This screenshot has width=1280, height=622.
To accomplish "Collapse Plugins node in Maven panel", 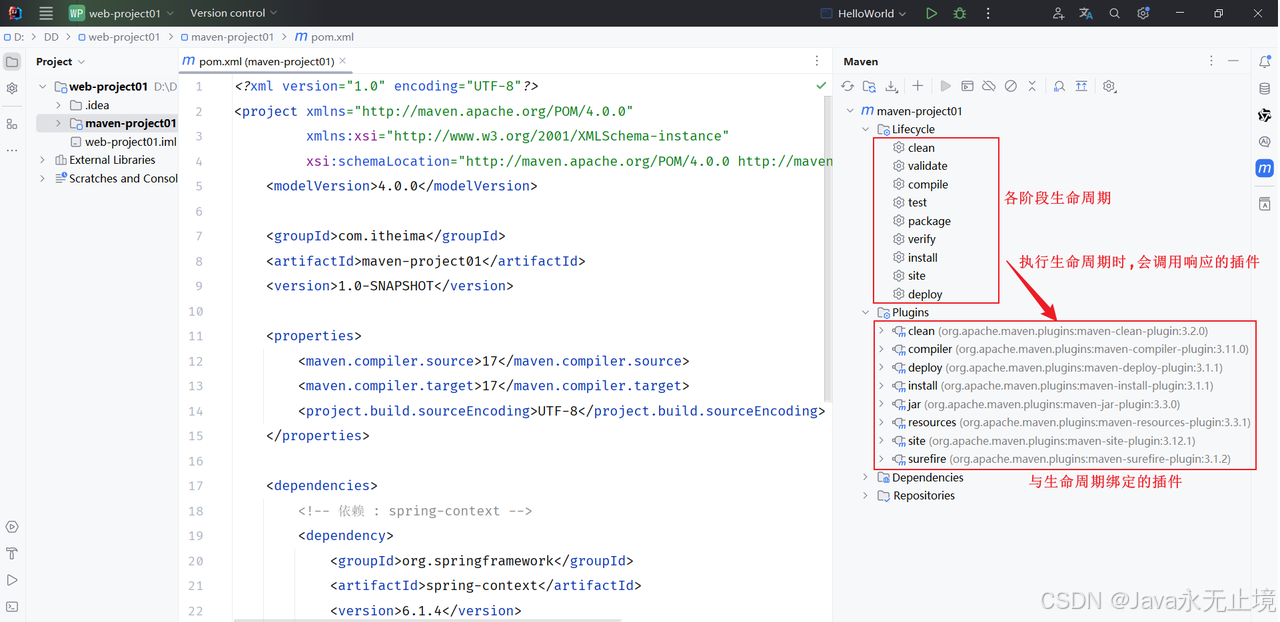I will pos(866,313).
